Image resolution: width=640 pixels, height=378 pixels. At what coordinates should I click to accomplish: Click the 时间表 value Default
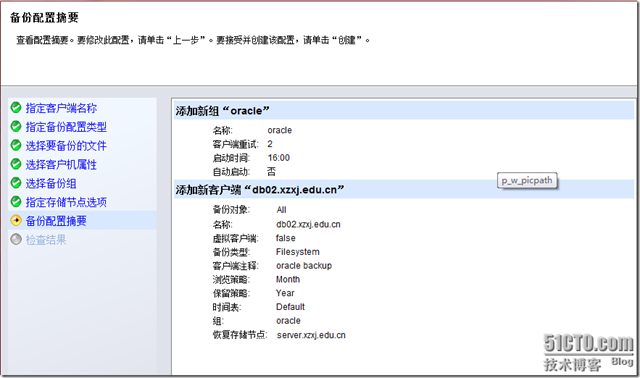pyautogui.click(x=290, y=307)
